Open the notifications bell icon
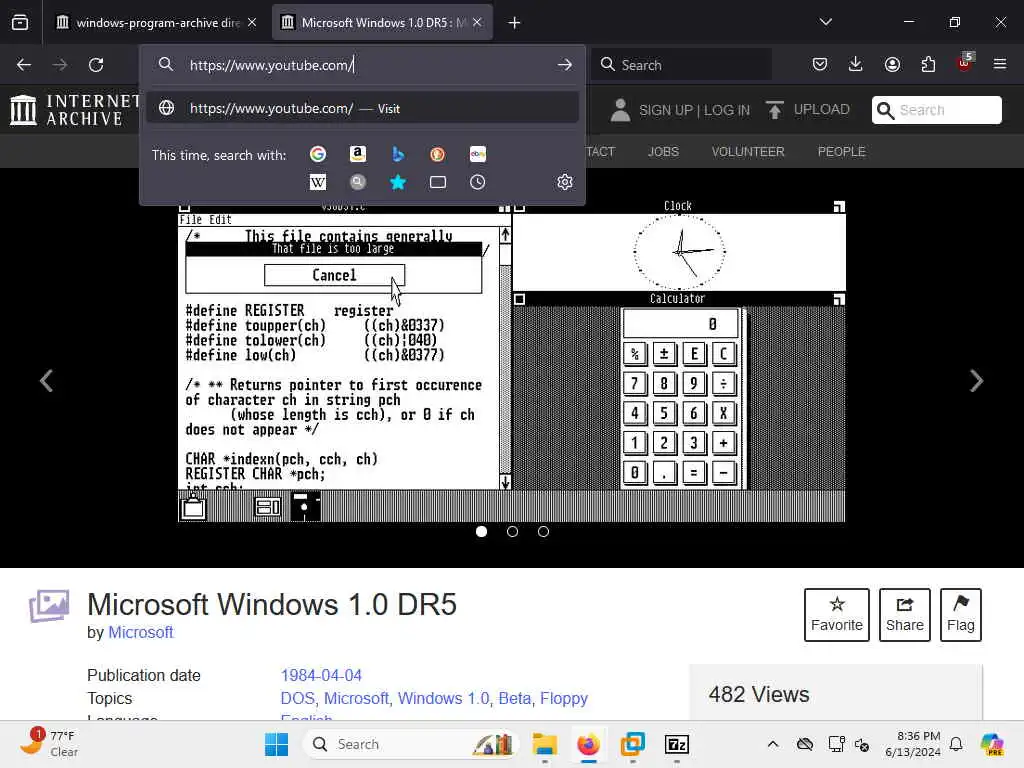Viewport: 1024px width, 768px height. coord(955,744)
